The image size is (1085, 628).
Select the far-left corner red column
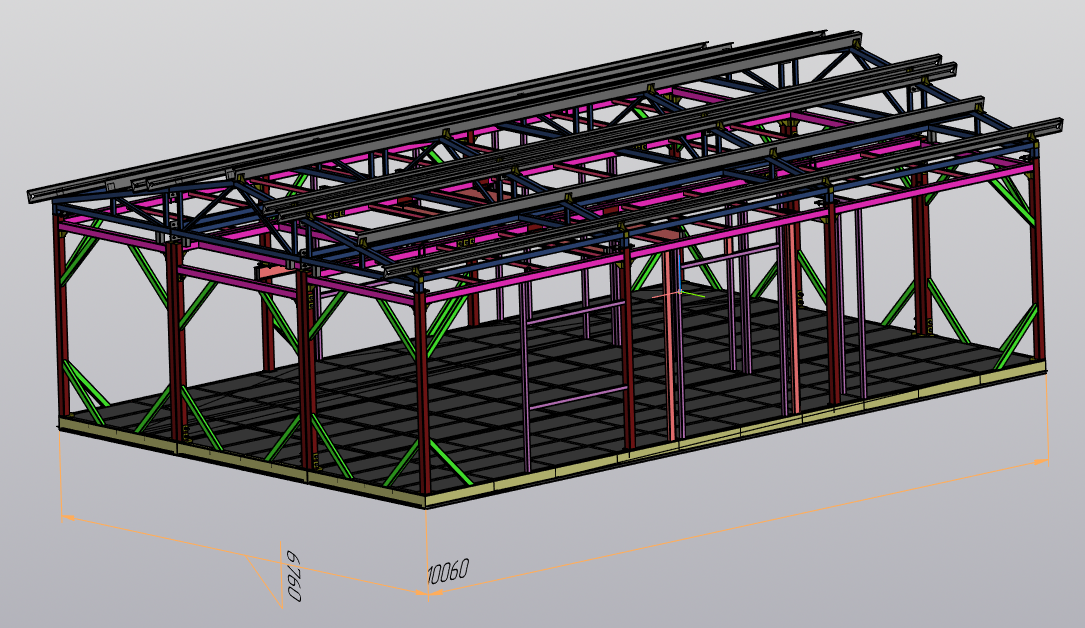point(62,311)
